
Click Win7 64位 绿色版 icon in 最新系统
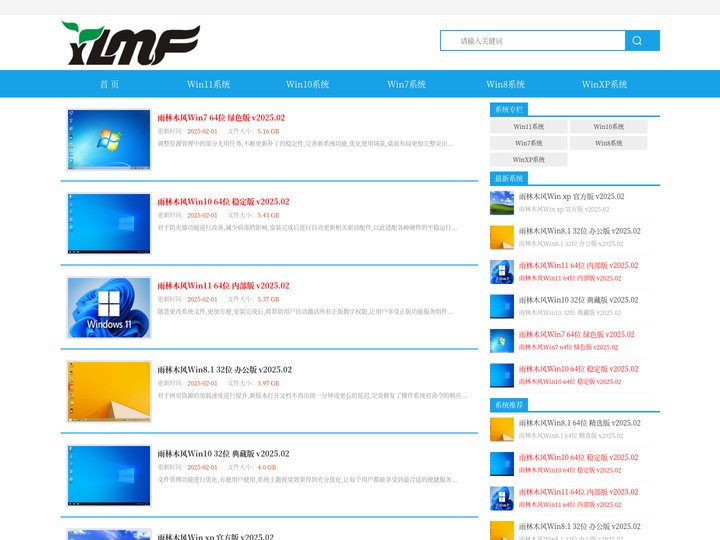click(x=502, y=341)
